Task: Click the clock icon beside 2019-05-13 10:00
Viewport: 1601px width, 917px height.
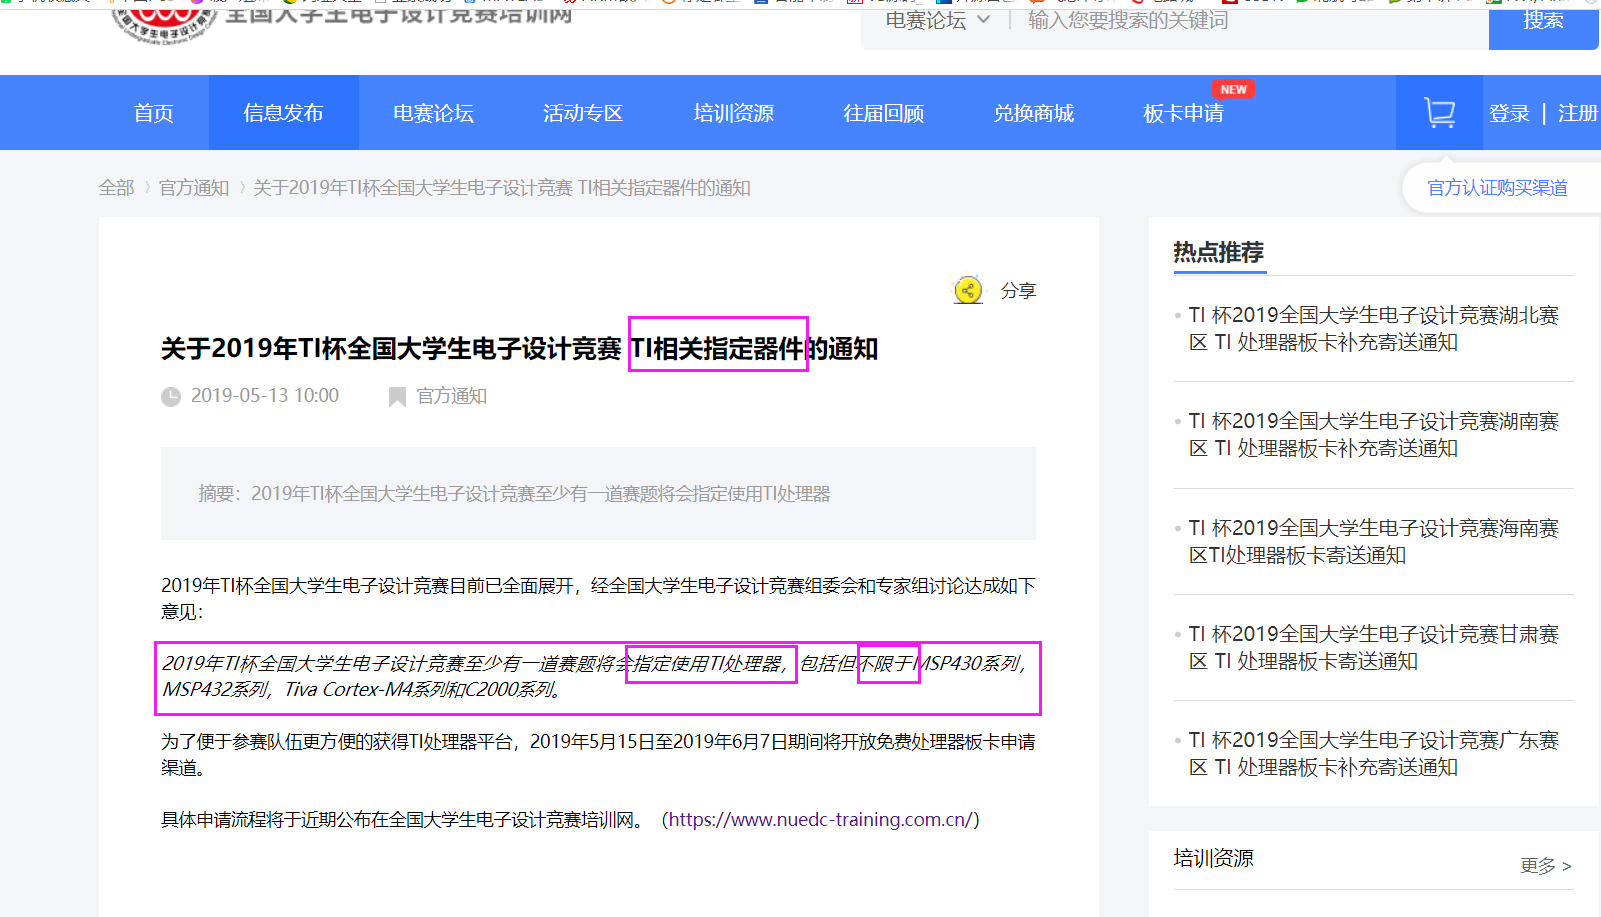Action: [171, 397]
